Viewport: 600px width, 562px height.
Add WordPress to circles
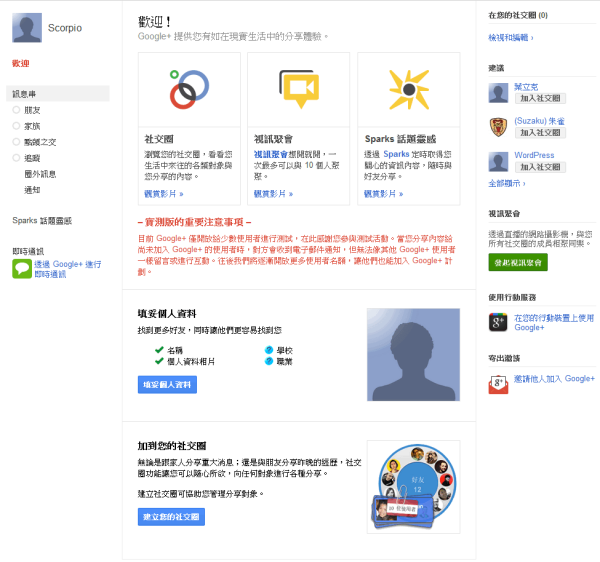(540, 167)
